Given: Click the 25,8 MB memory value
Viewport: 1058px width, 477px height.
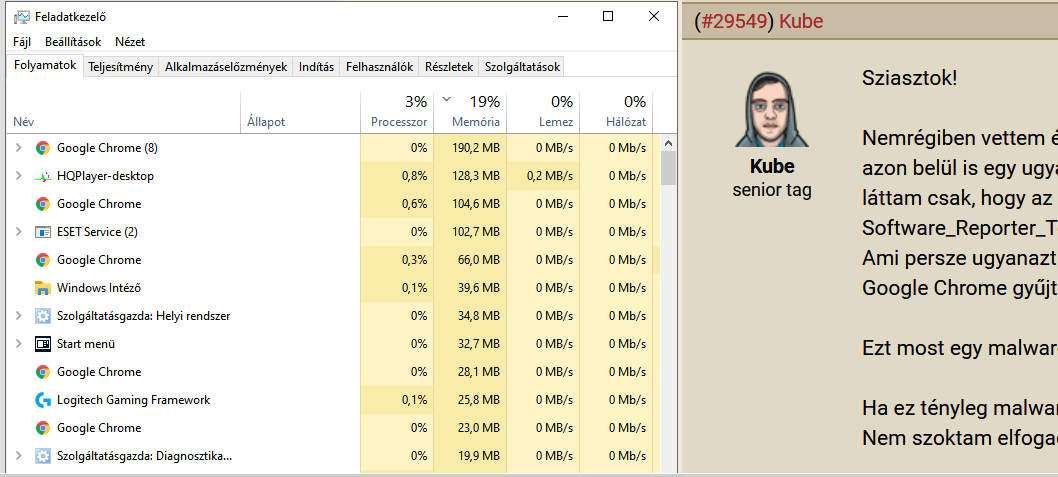Looking at the screenshot, I should coord(477,400).
